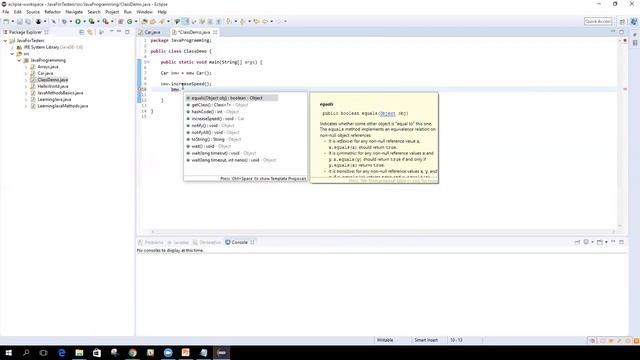This screenshot has width=640, height=360.
Task: Collapse the src folder node
Action: click(12, 54)
